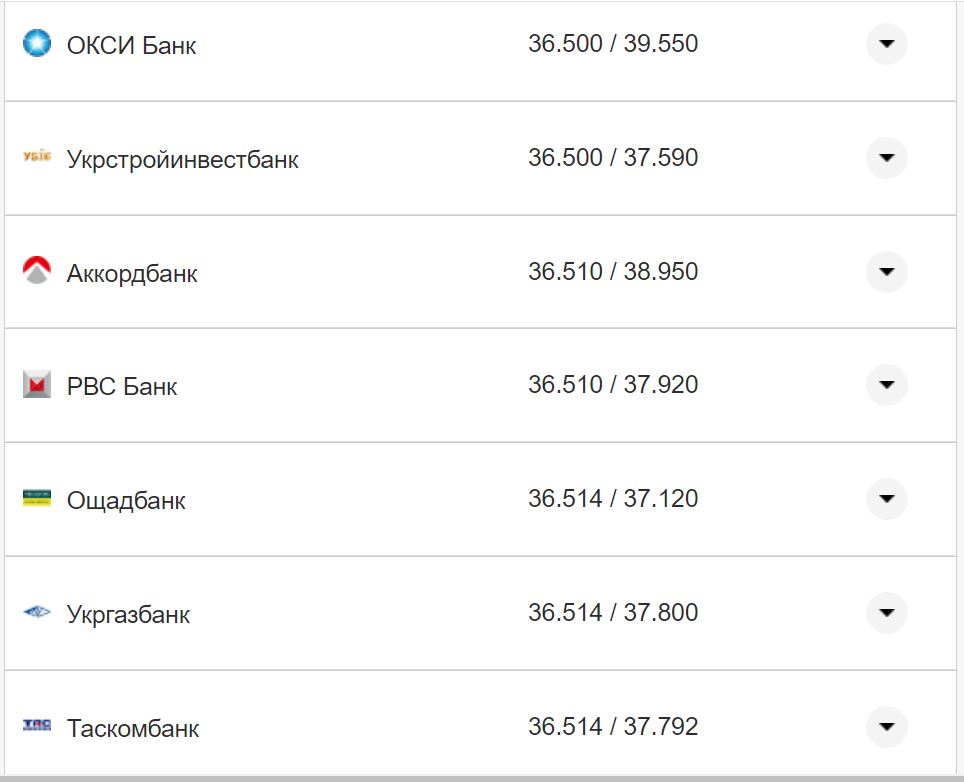The image size is (964, 782).
Task: Click the Ощадбанк green-yellow logo icon
Action: pos(37,498)
